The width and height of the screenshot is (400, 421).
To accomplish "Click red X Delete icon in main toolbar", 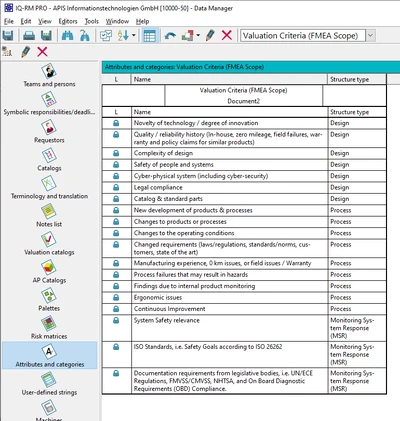I will coord(227,35).
